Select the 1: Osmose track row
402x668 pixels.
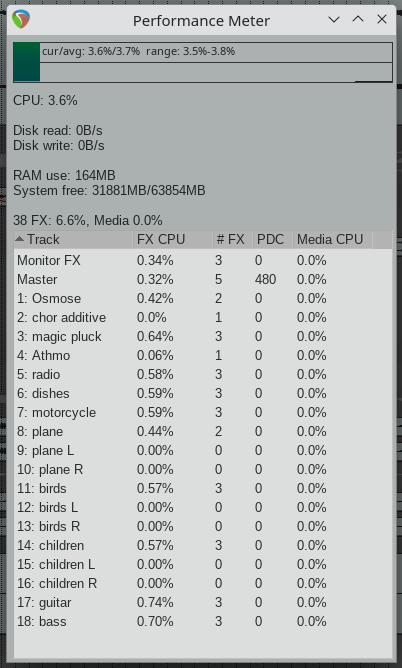(203, 298)
